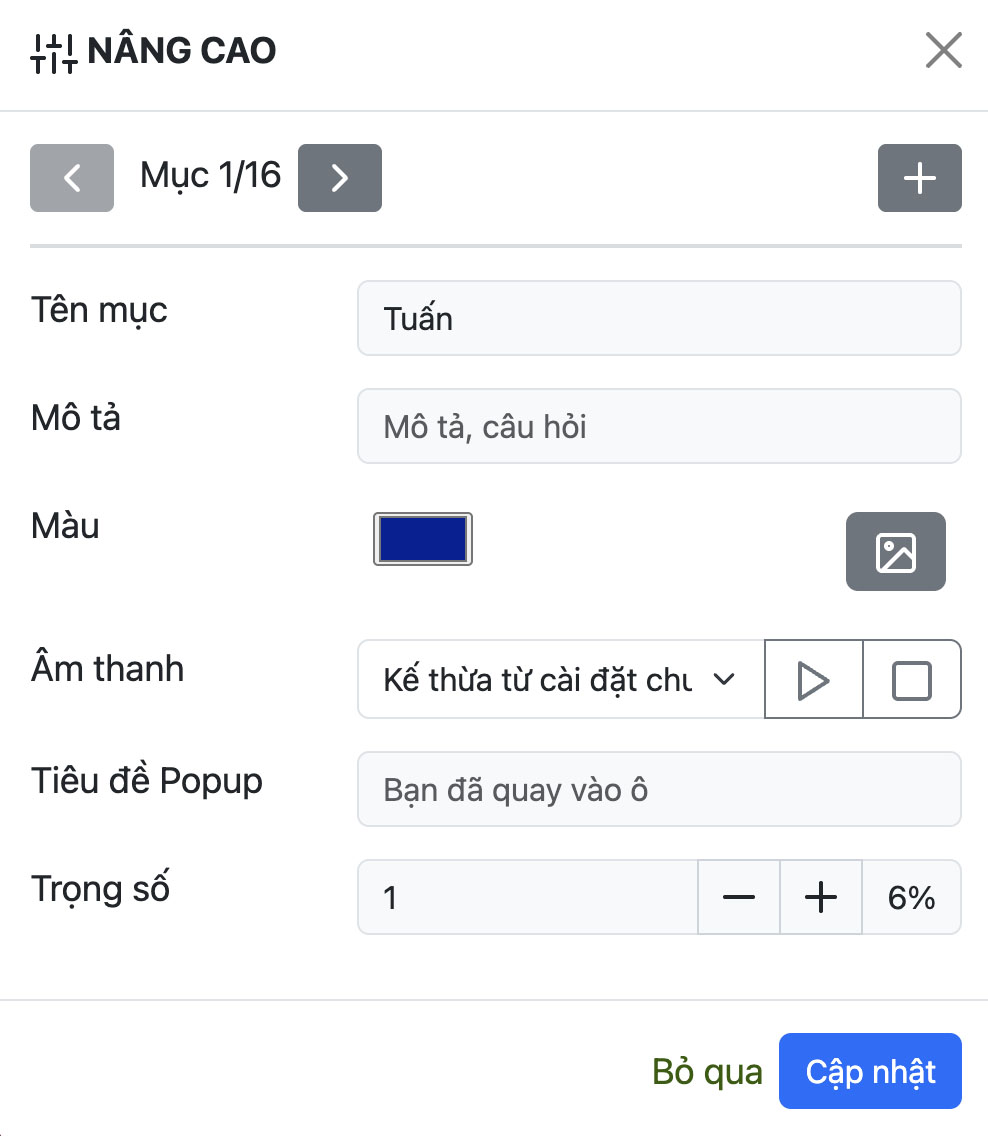The image size is (988, 1136).
Task: Click the Bỏ qua link
Action: [707, 1072]
